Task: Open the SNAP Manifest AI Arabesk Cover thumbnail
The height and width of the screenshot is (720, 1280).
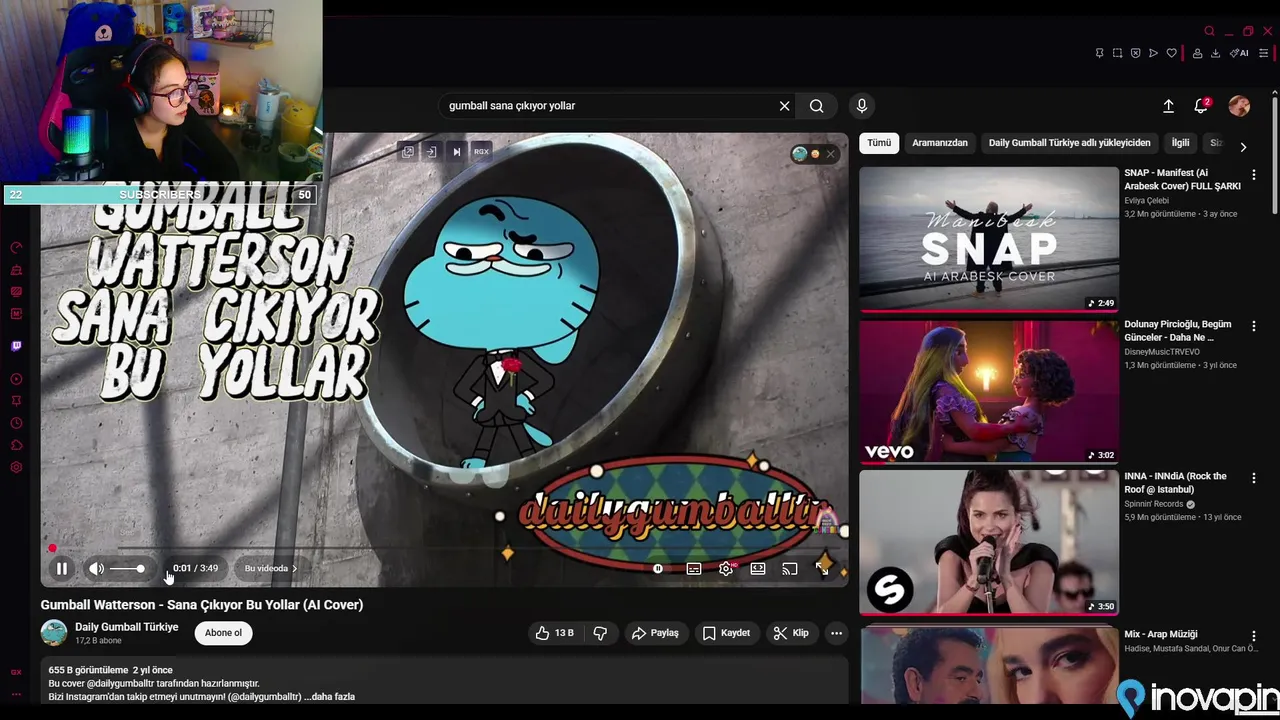Action: (989, 239)
